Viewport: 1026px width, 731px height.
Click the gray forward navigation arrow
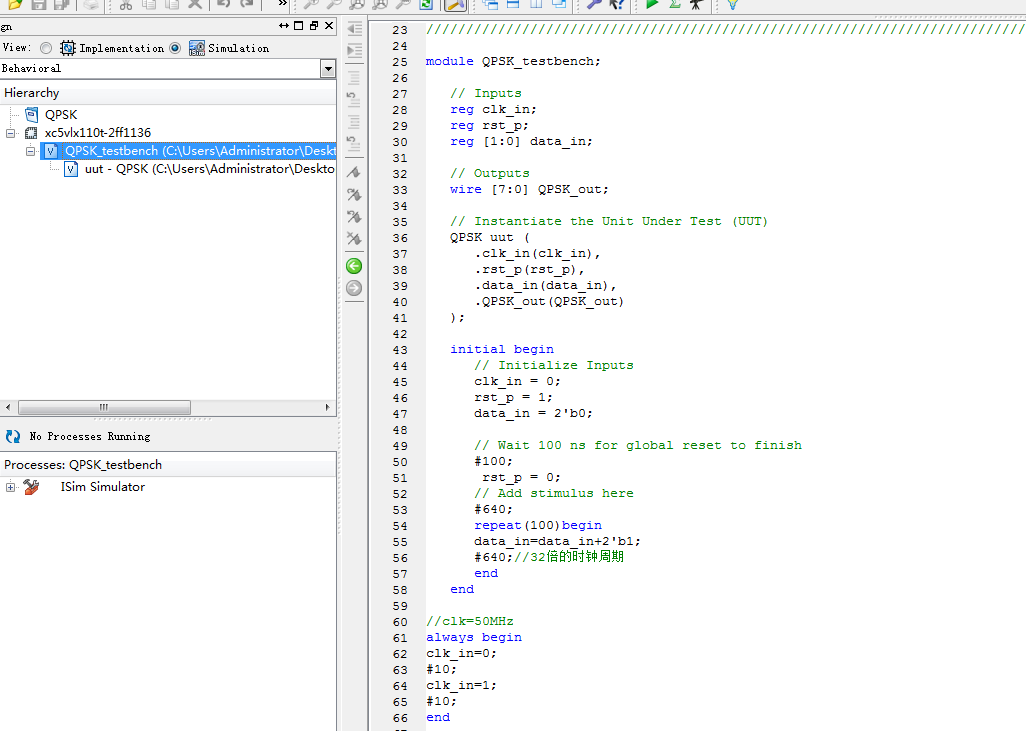pyautogui.click(x=353, y=288)
